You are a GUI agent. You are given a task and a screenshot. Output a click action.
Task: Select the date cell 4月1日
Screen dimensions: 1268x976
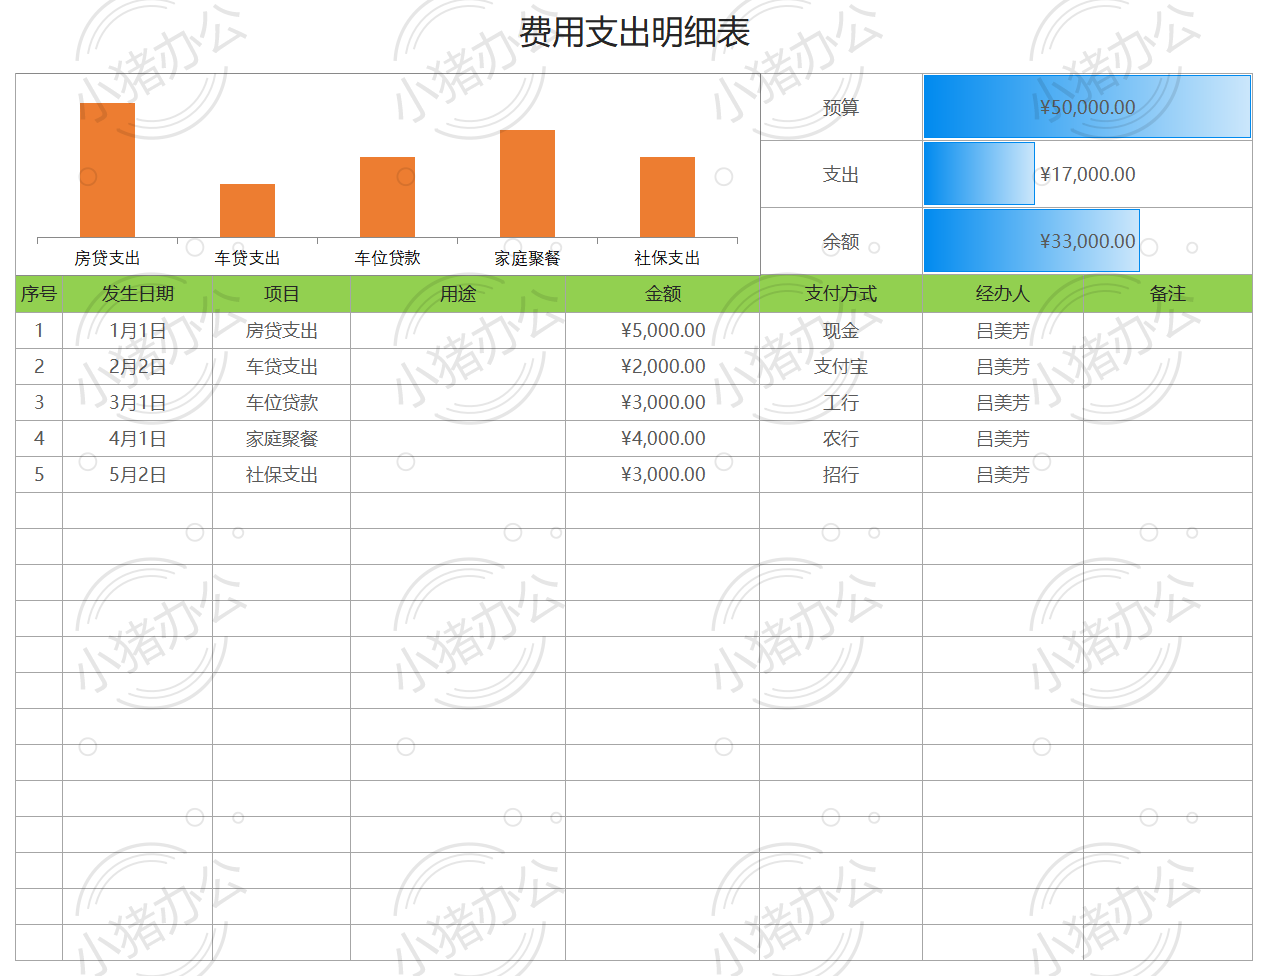point(137,439)
